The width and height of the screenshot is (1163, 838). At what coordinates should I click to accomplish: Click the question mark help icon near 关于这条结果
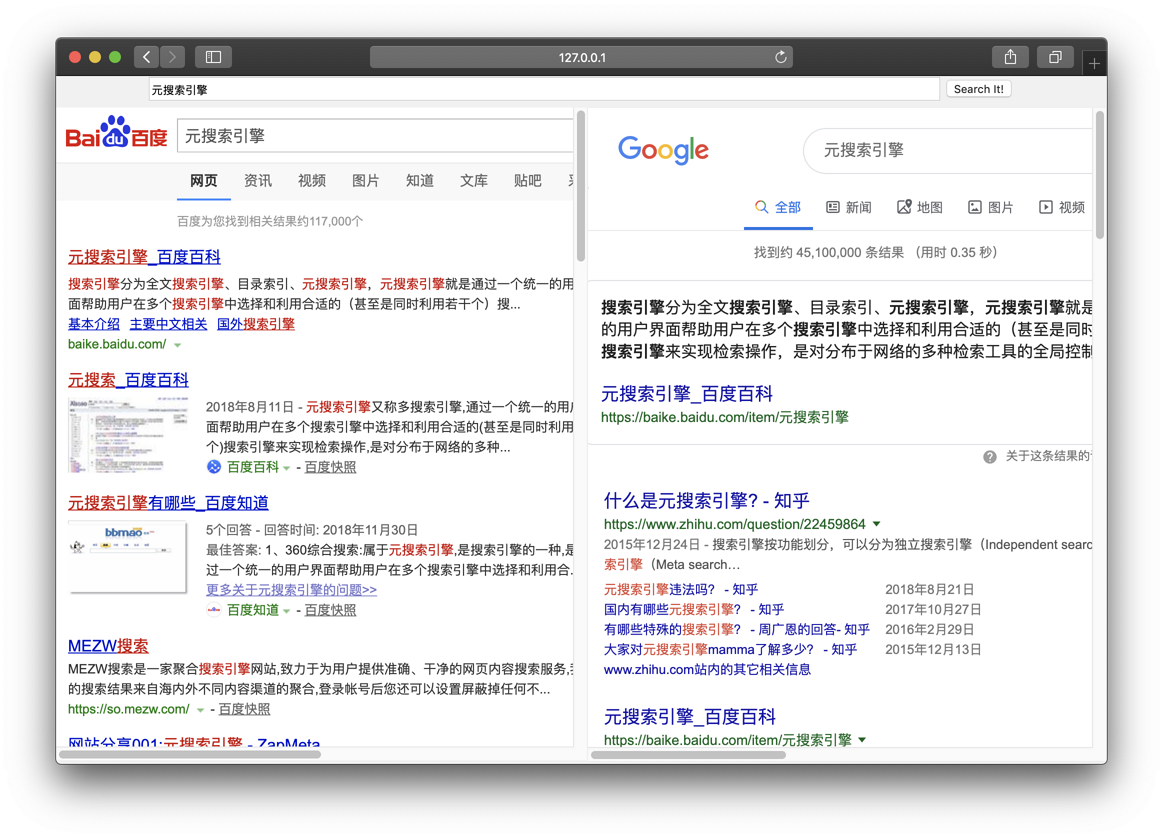[989, 457]
